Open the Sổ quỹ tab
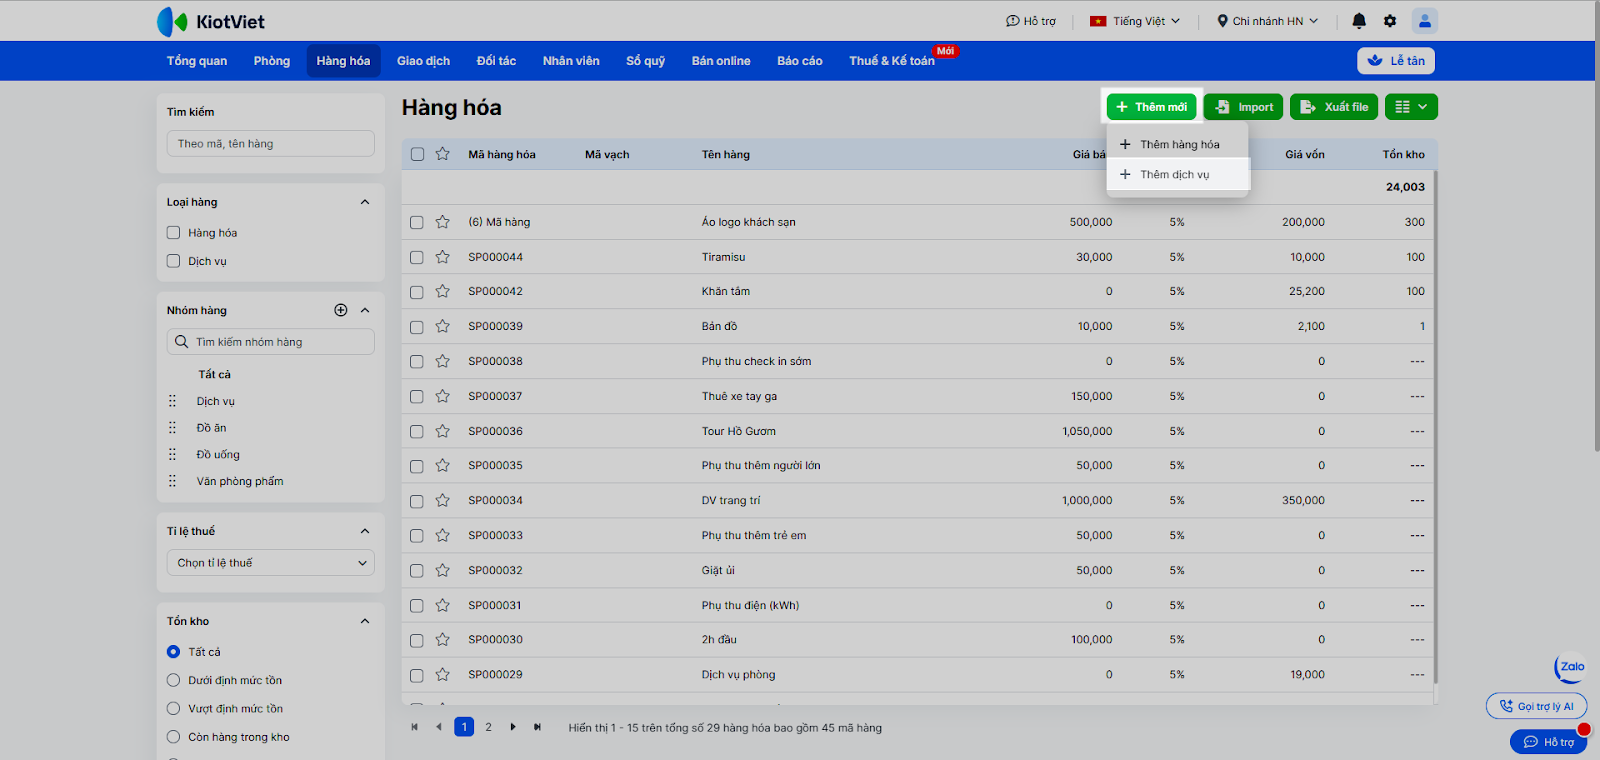 point(646,61)
